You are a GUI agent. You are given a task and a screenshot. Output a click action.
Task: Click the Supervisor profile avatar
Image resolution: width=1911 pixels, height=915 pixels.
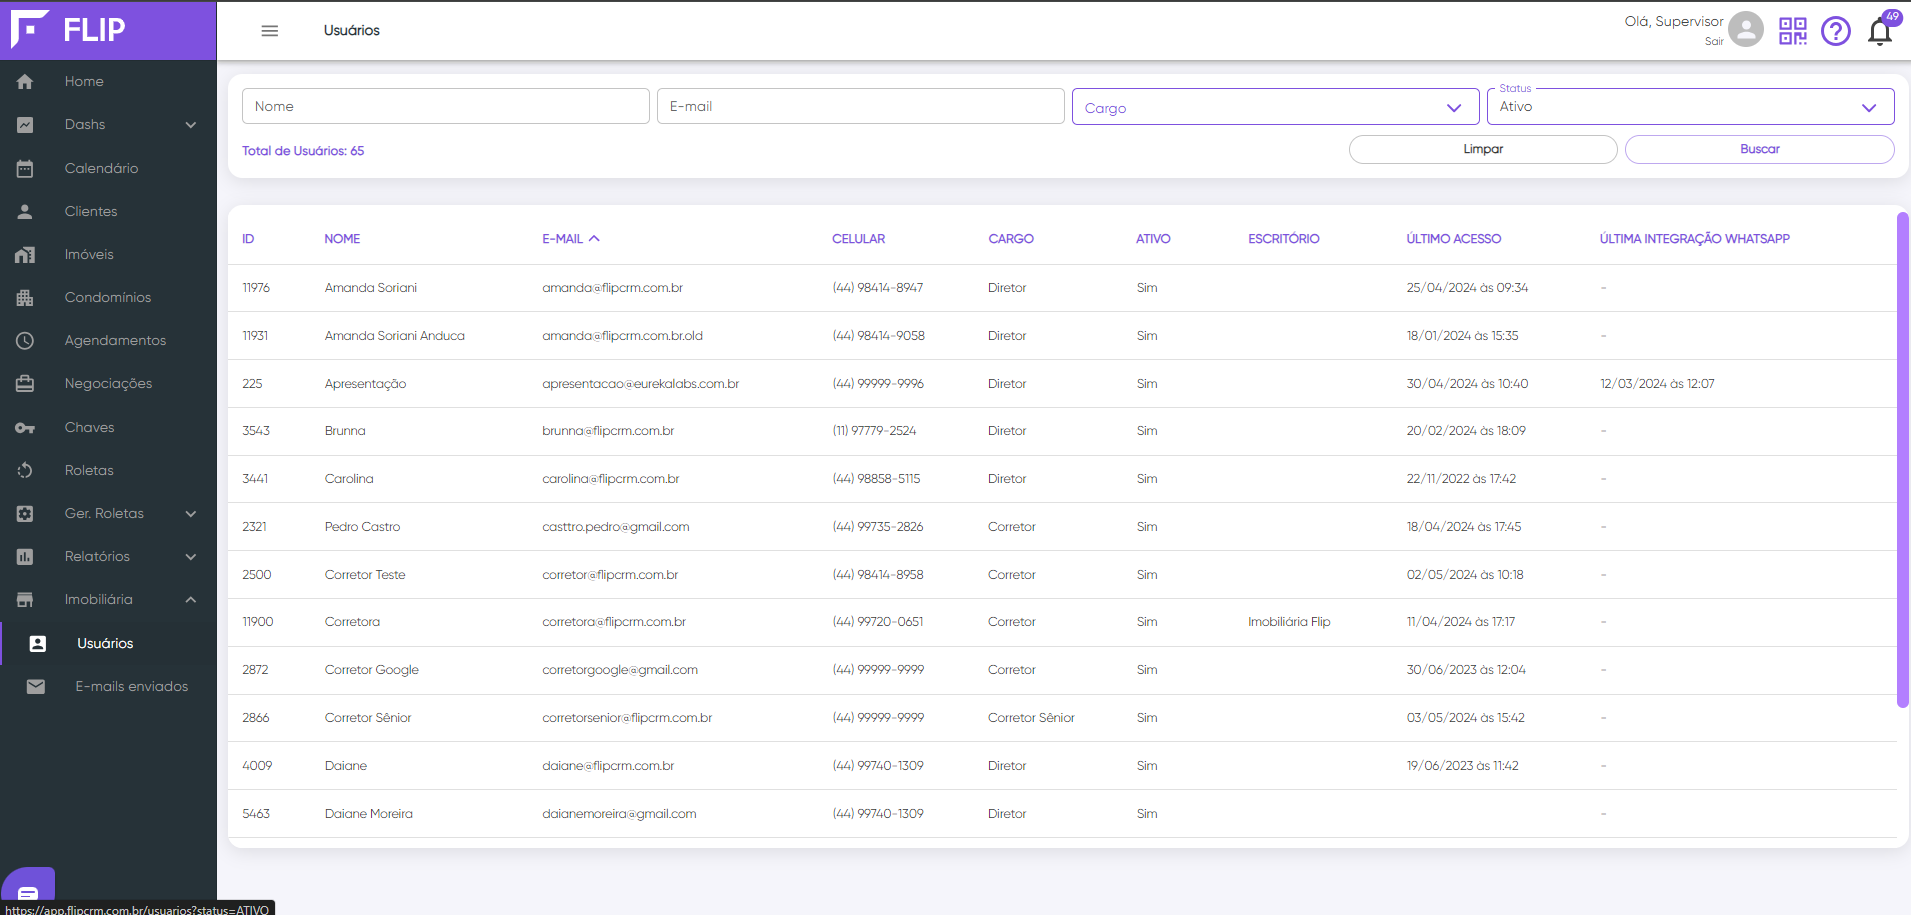tap(1746, 29)
